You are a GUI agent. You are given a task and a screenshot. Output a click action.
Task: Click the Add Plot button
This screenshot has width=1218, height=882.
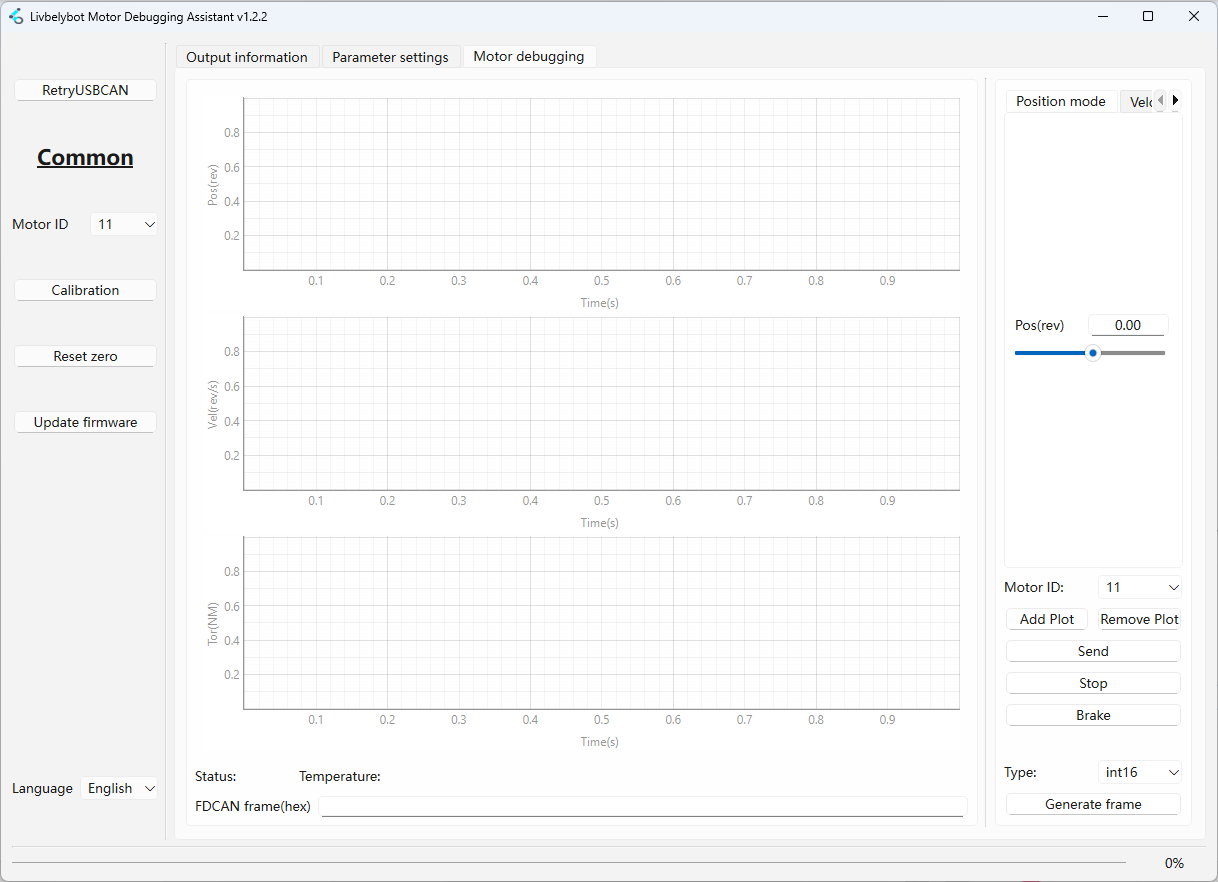pyautogui.click(x=1046, y=620)
